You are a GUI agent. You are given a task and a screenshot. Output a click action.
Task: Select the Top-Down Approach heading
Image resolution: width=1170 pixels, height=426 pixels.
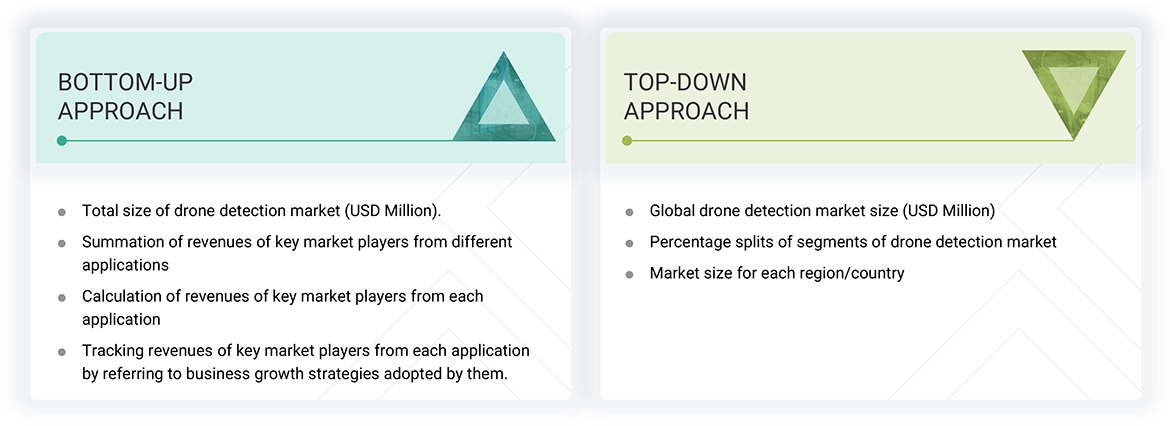point(686,96)
